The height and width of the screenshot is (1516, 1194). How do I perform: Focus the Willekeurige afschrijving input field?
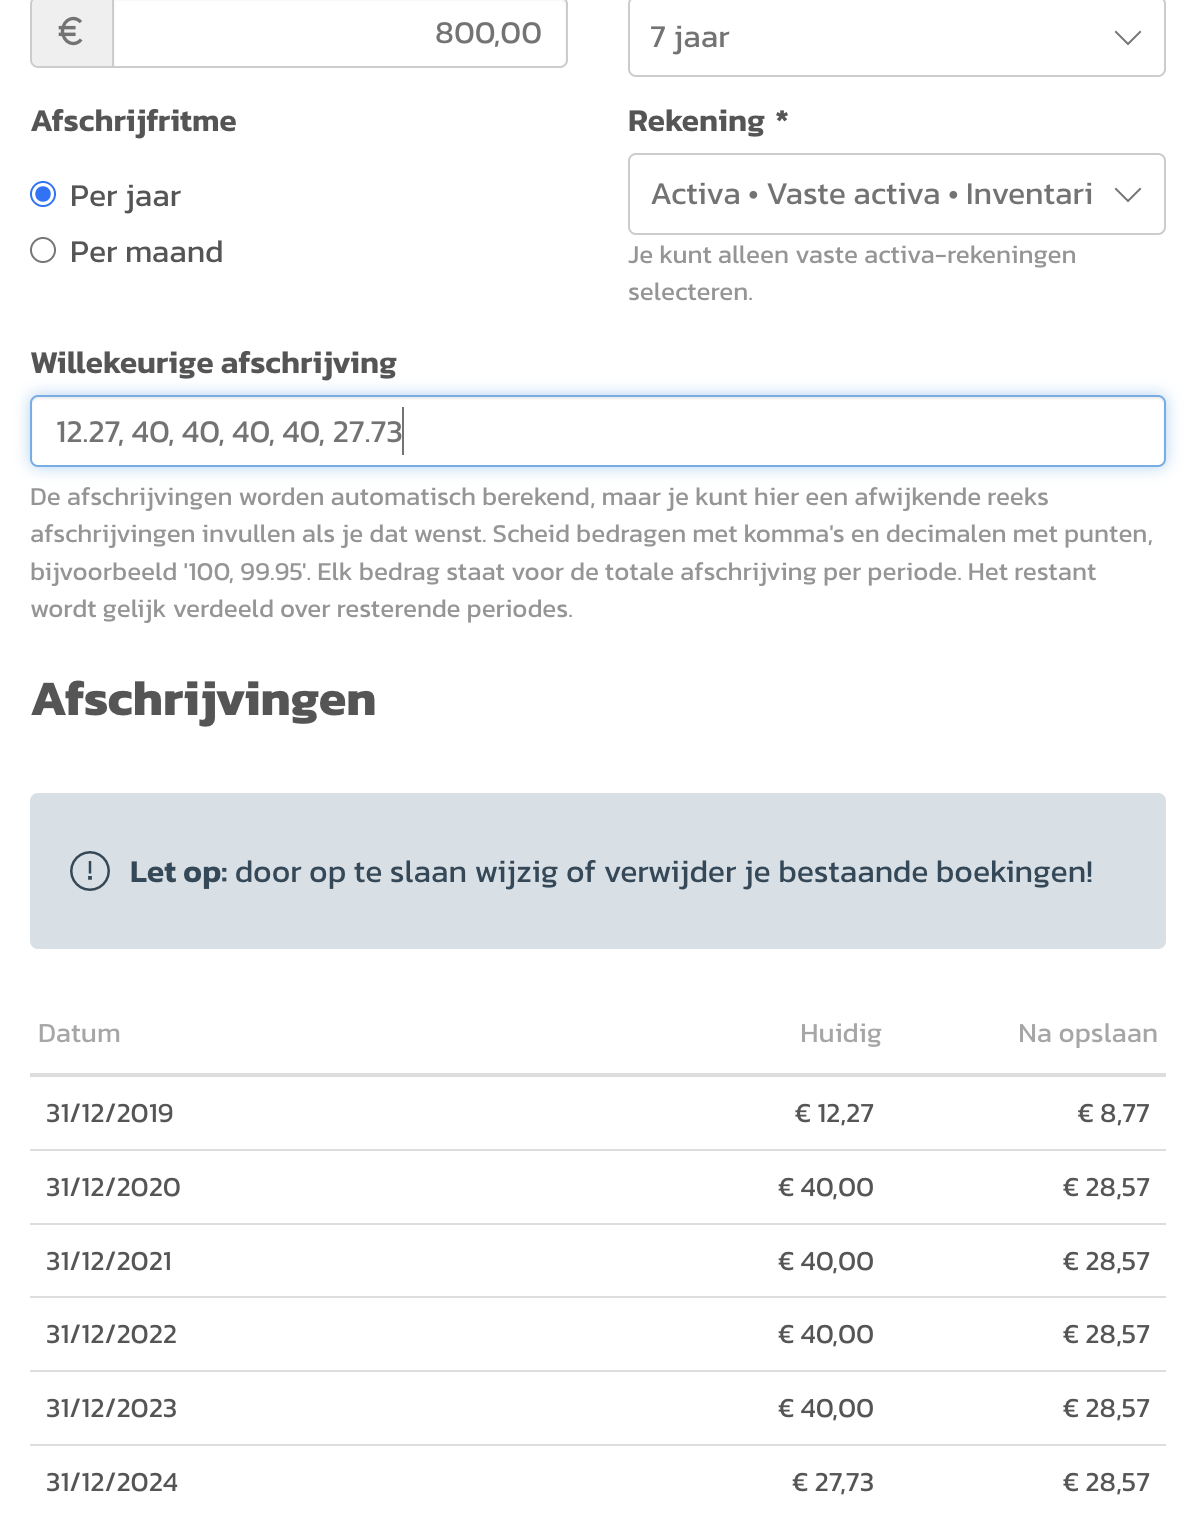[x=598, y=431]
